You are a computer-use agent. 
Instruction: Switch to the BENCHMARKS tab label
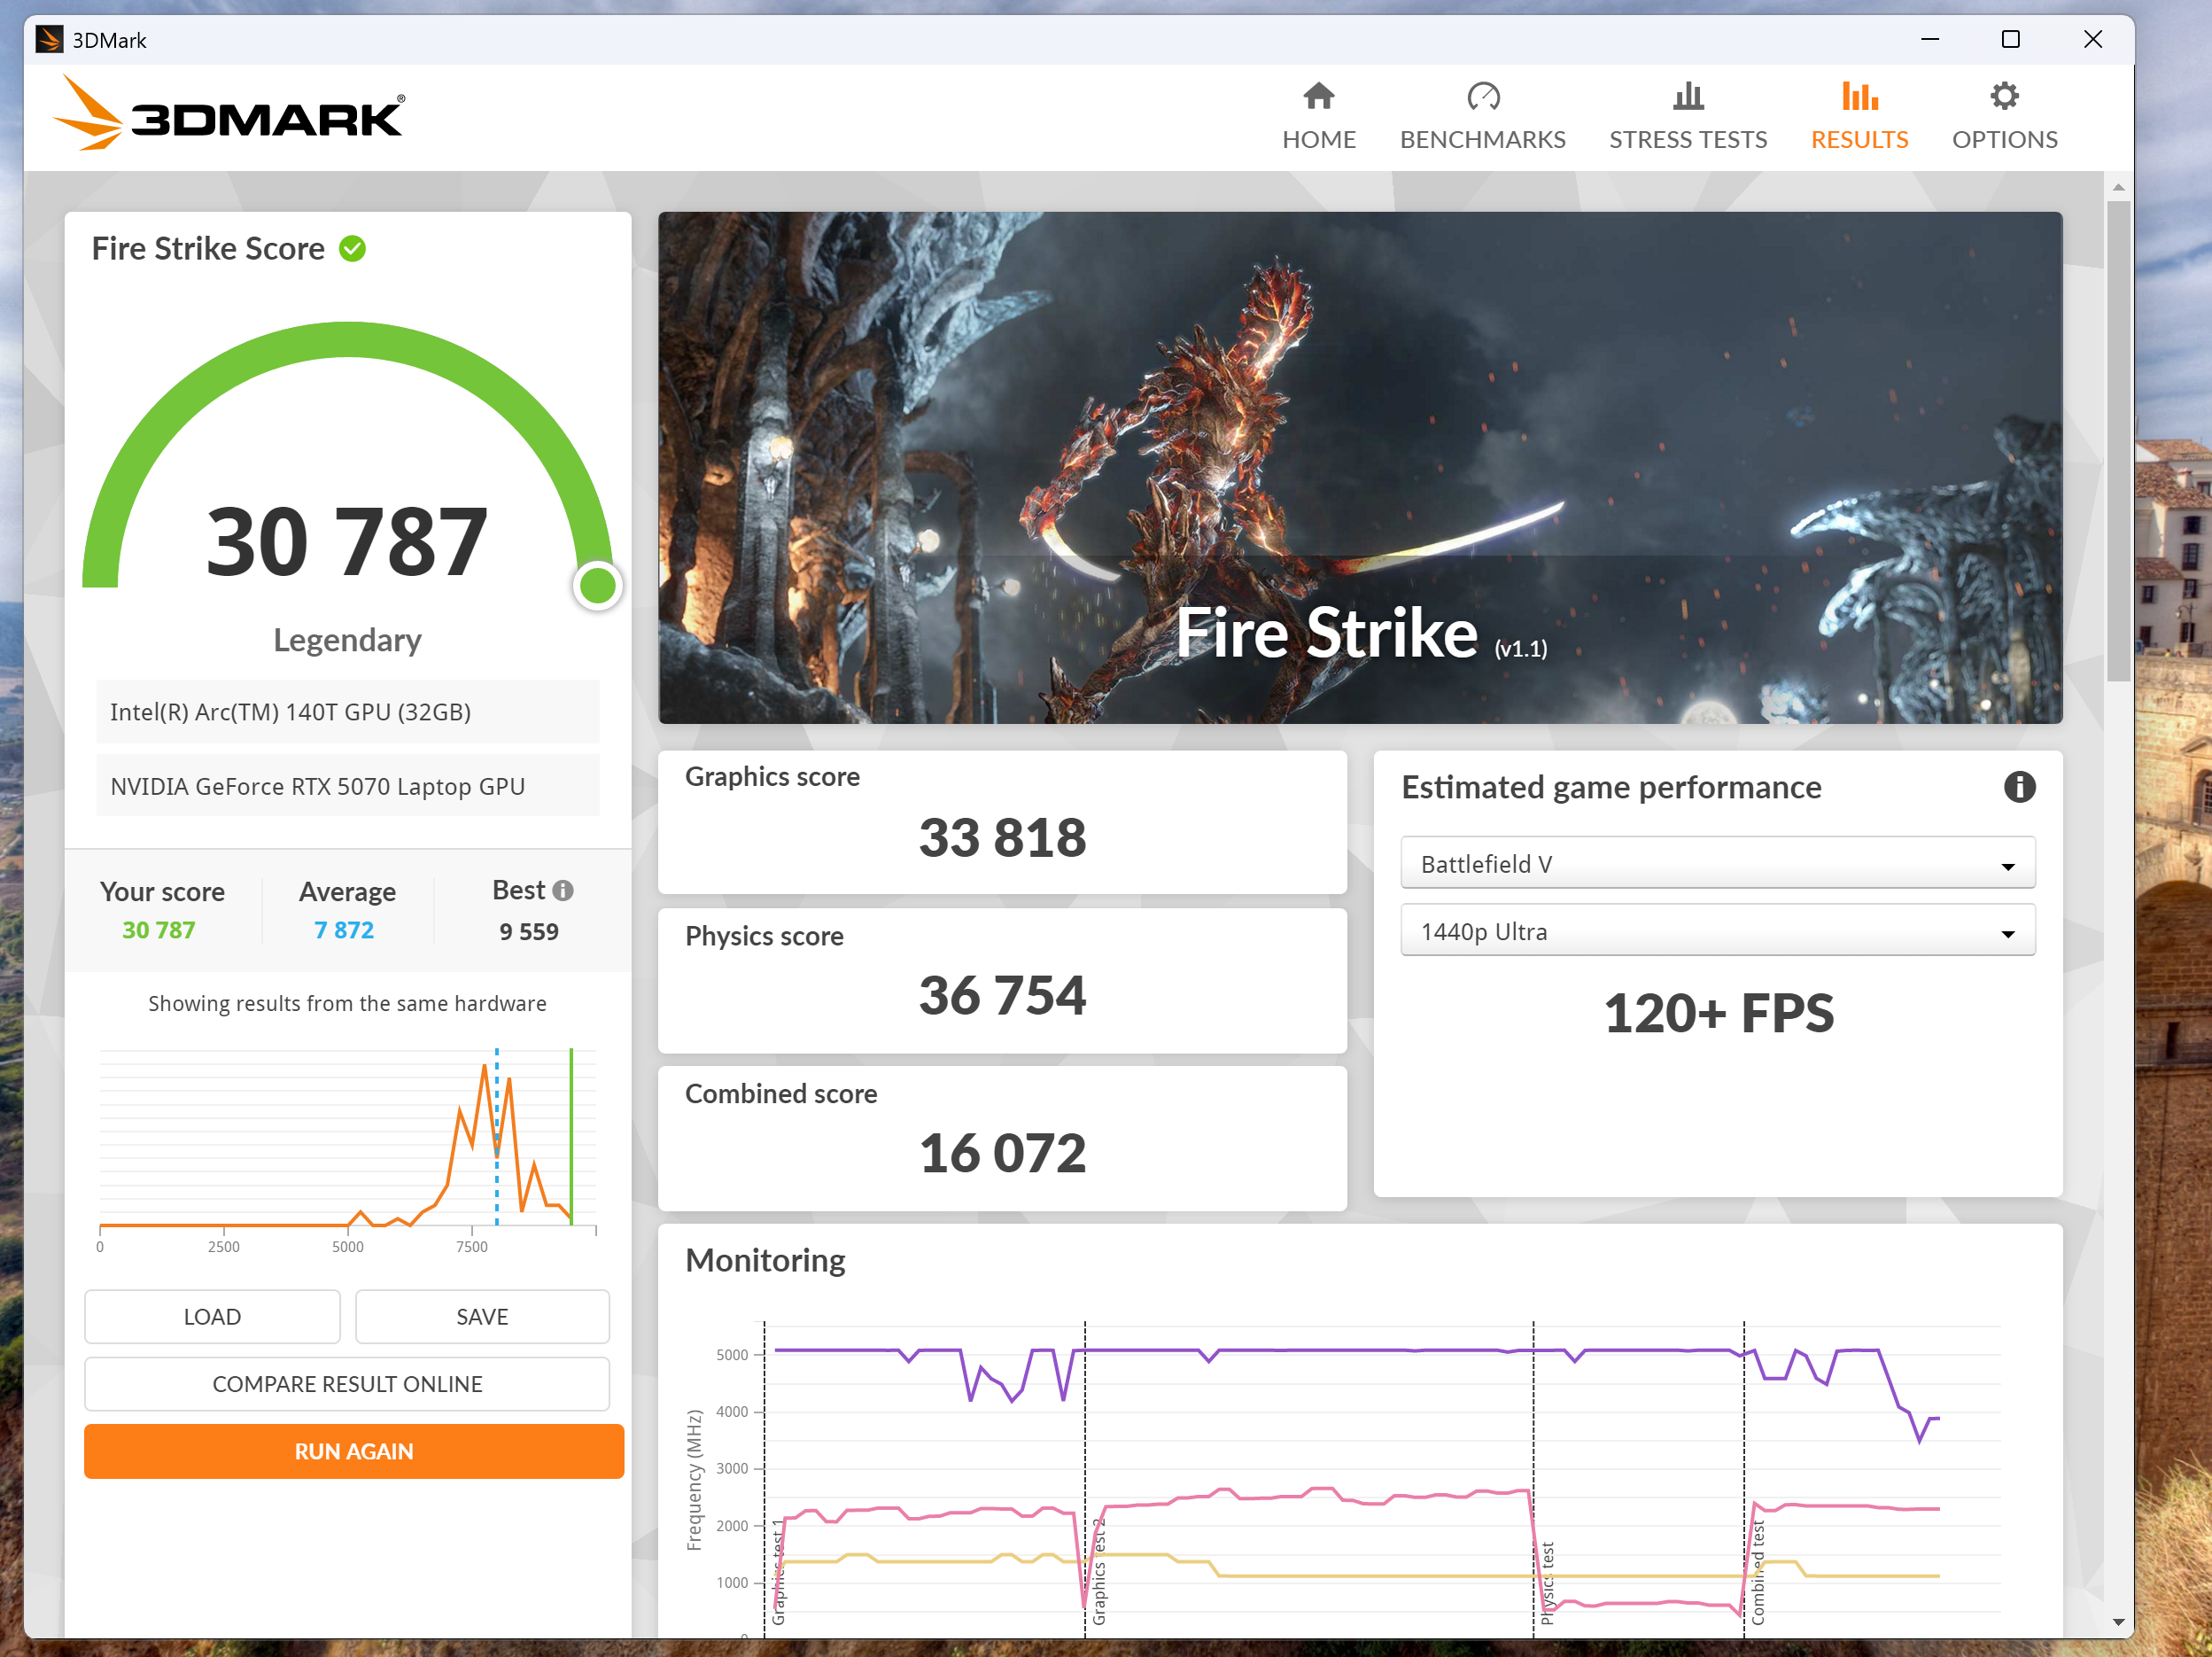pos(1482,140)
